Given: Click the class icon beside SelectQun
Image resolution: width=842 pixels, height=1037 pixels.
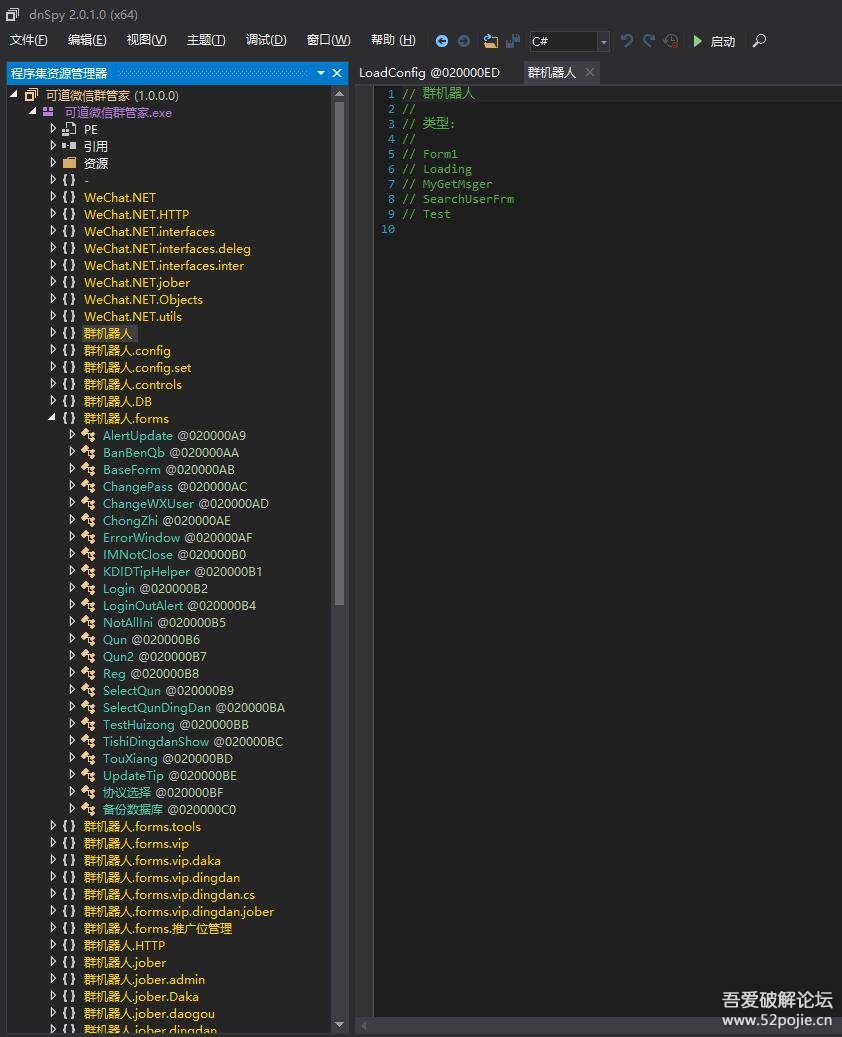Looking at the screenshot, I should coord(88,690).
